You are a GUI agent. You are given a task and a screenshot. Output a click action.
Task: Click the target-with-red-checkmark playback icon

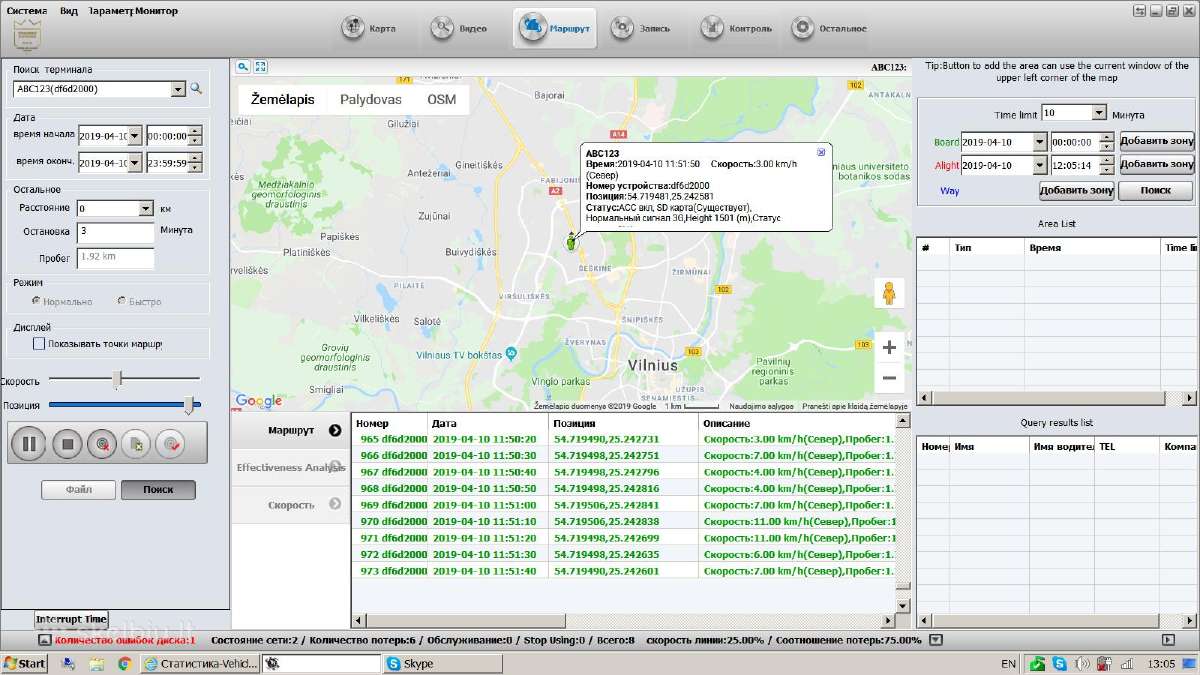(x=171, y=443)
